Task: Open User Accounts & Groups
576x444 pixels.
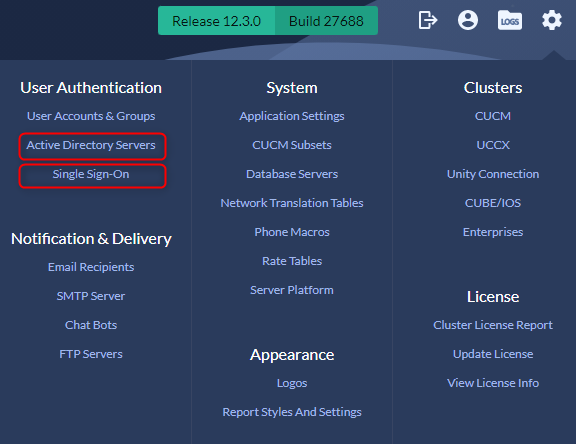Action: [91, 116]
